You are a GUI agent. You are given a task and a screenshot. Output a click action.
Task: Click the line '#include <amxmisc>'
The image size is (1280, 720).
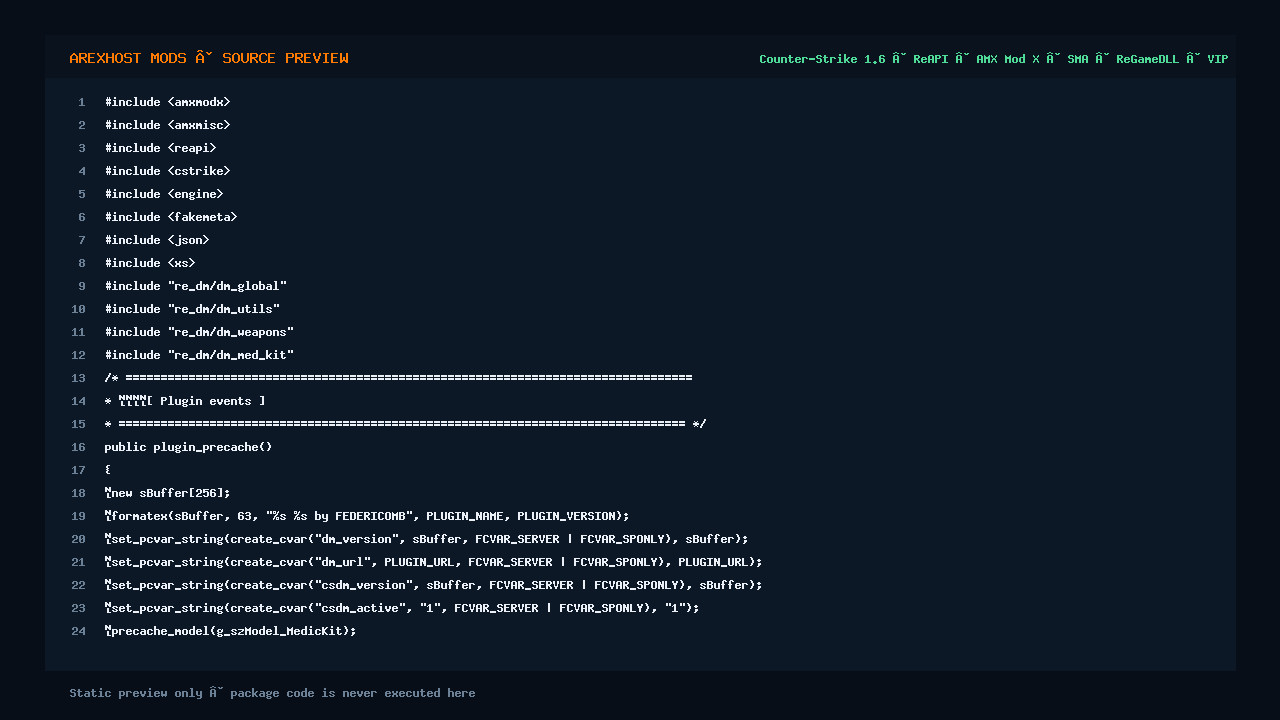coord(167,125)
